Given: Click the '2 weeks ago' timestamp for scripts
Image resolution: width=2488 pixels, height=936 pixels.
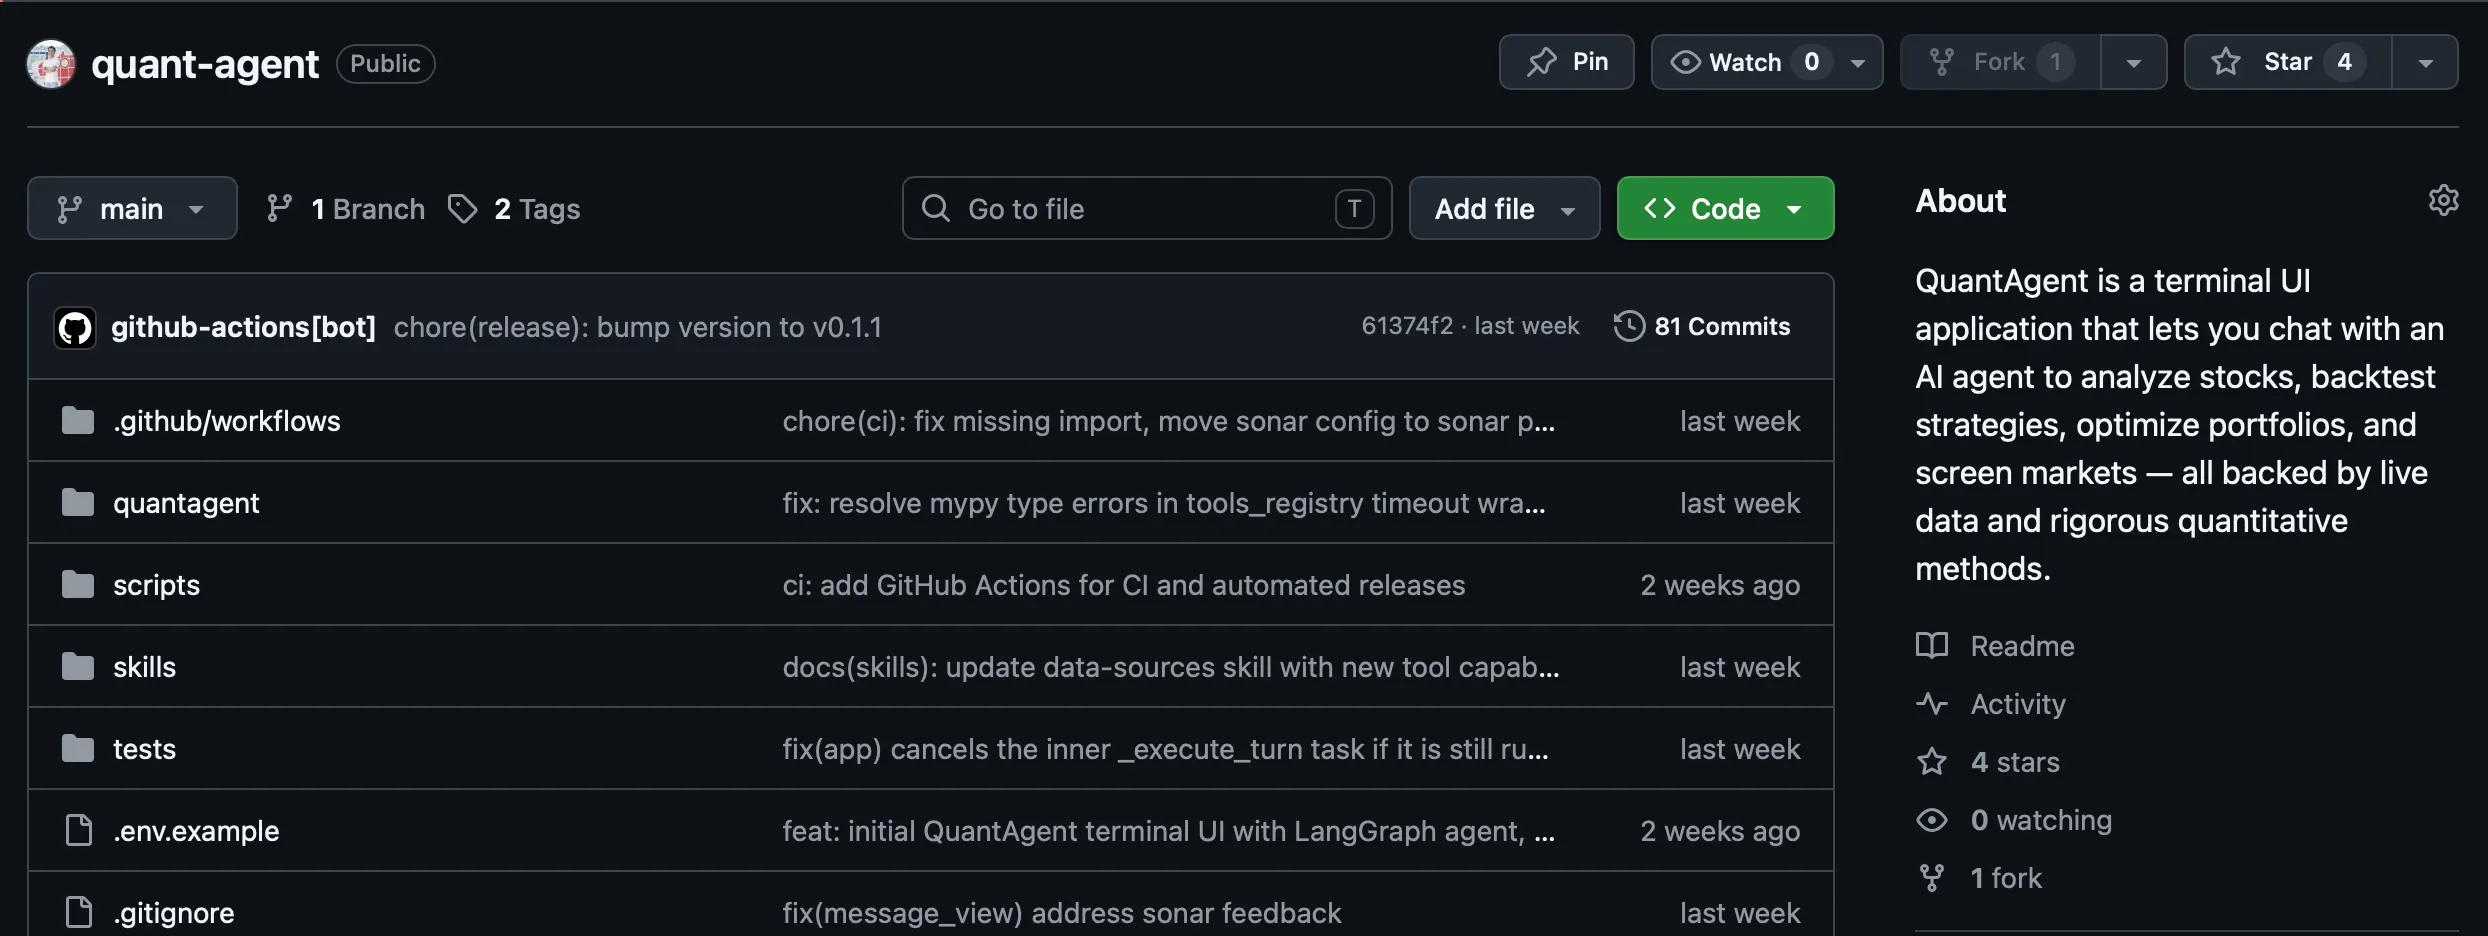Looking at the screenshot, I should [1720, 585].
